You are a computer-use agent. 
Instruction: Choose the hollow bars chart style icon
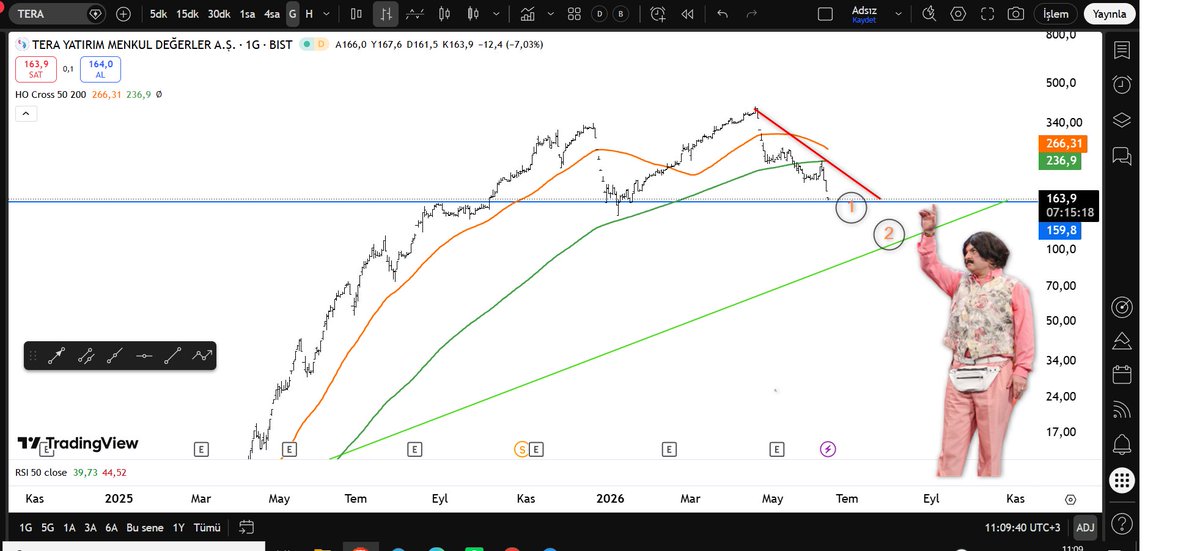coord(357,14)
